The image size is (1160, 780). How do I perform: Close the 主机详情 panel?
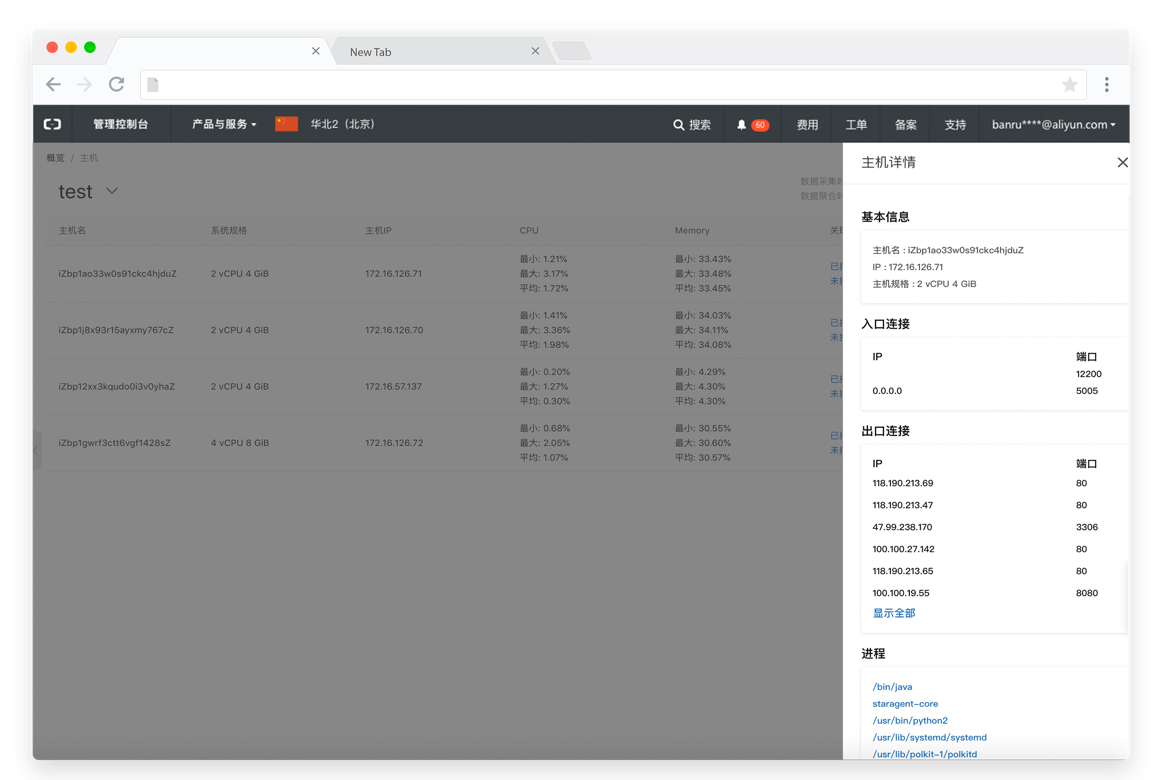pyautogui.click(x=1122, y=162)
